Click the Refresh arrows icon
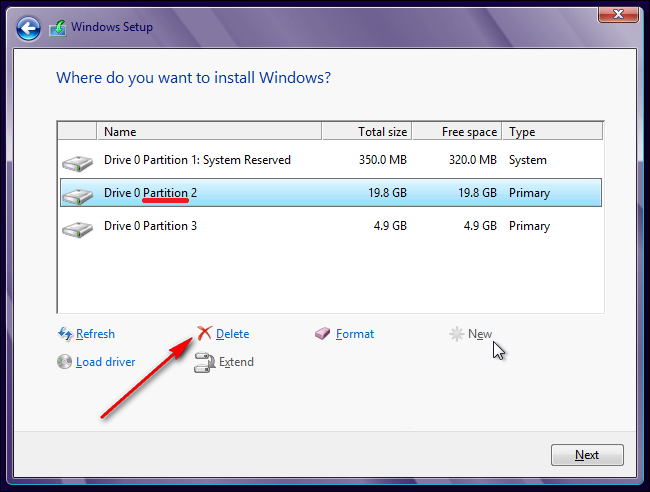Viewport: 650px width, 492px height. pos(65,334)
